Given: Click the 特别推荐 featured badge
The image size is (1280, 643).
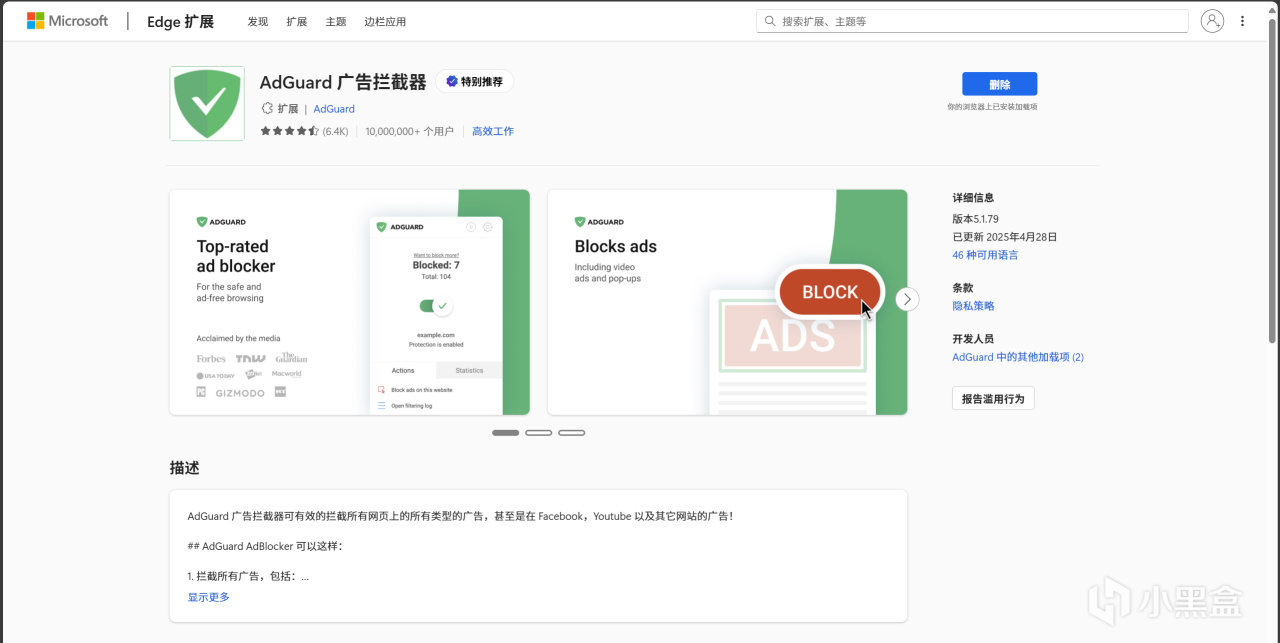Looking at the screenshot, I should pyautogui.click(x=475, y=82).
